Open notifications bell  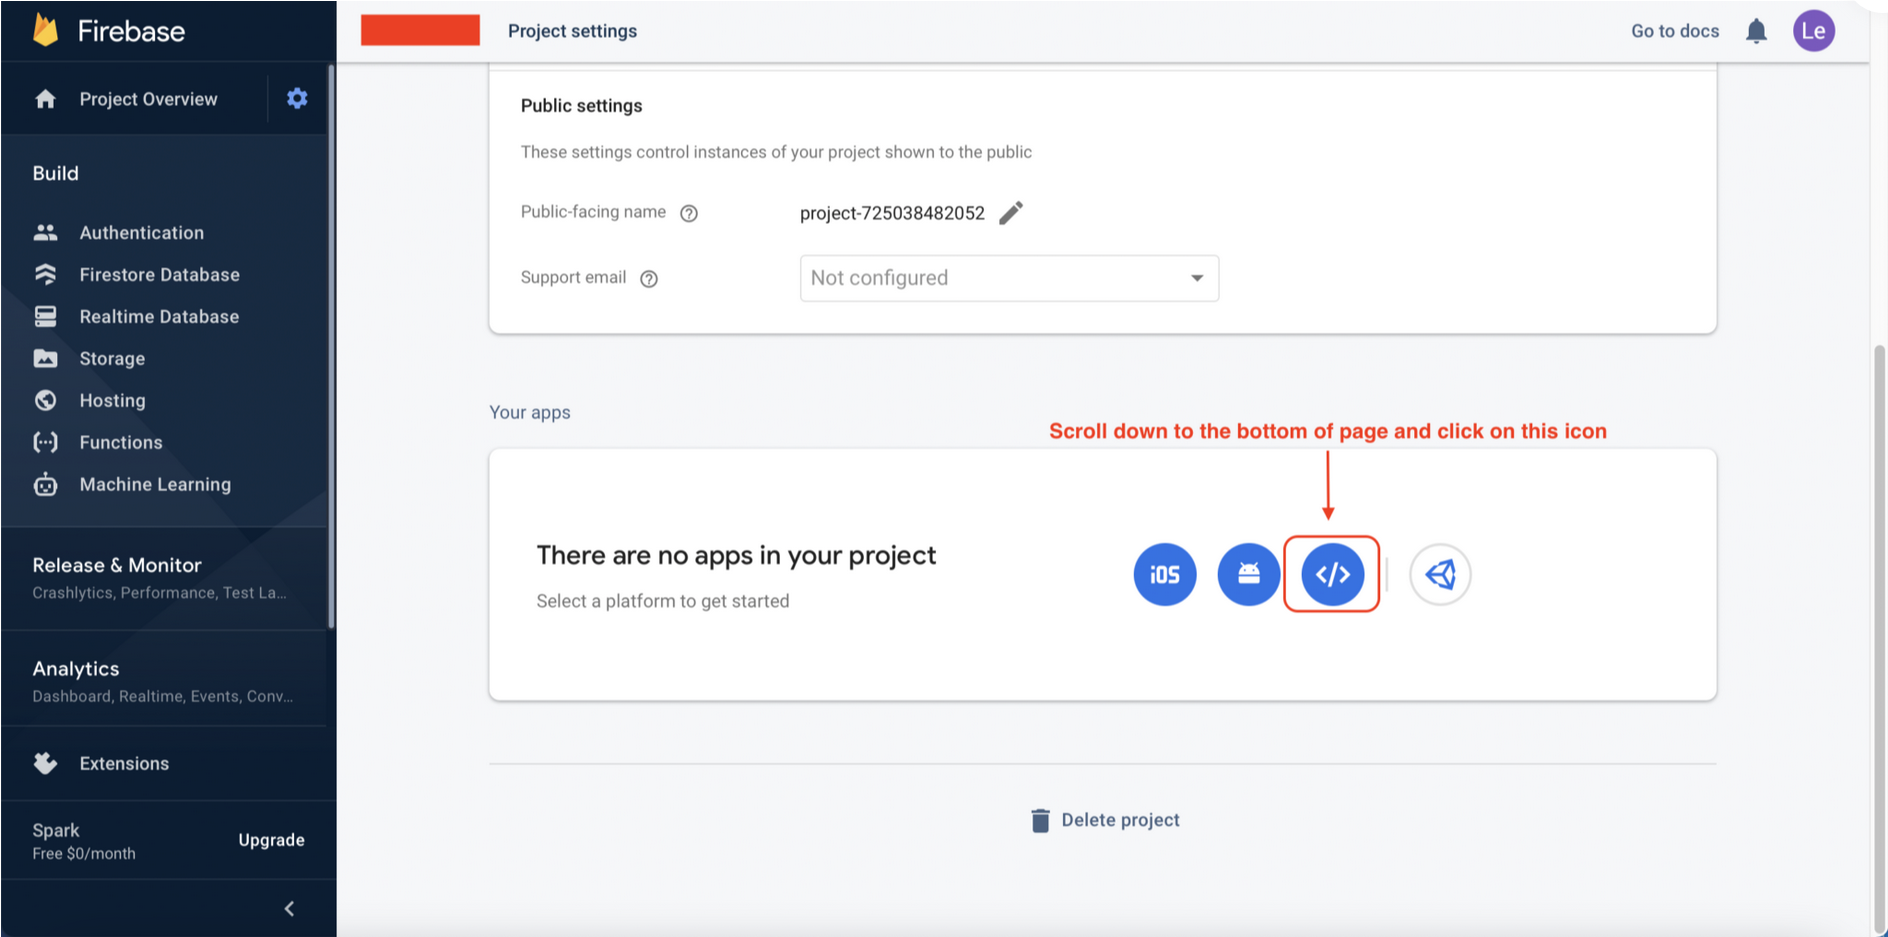(1756, 31)
